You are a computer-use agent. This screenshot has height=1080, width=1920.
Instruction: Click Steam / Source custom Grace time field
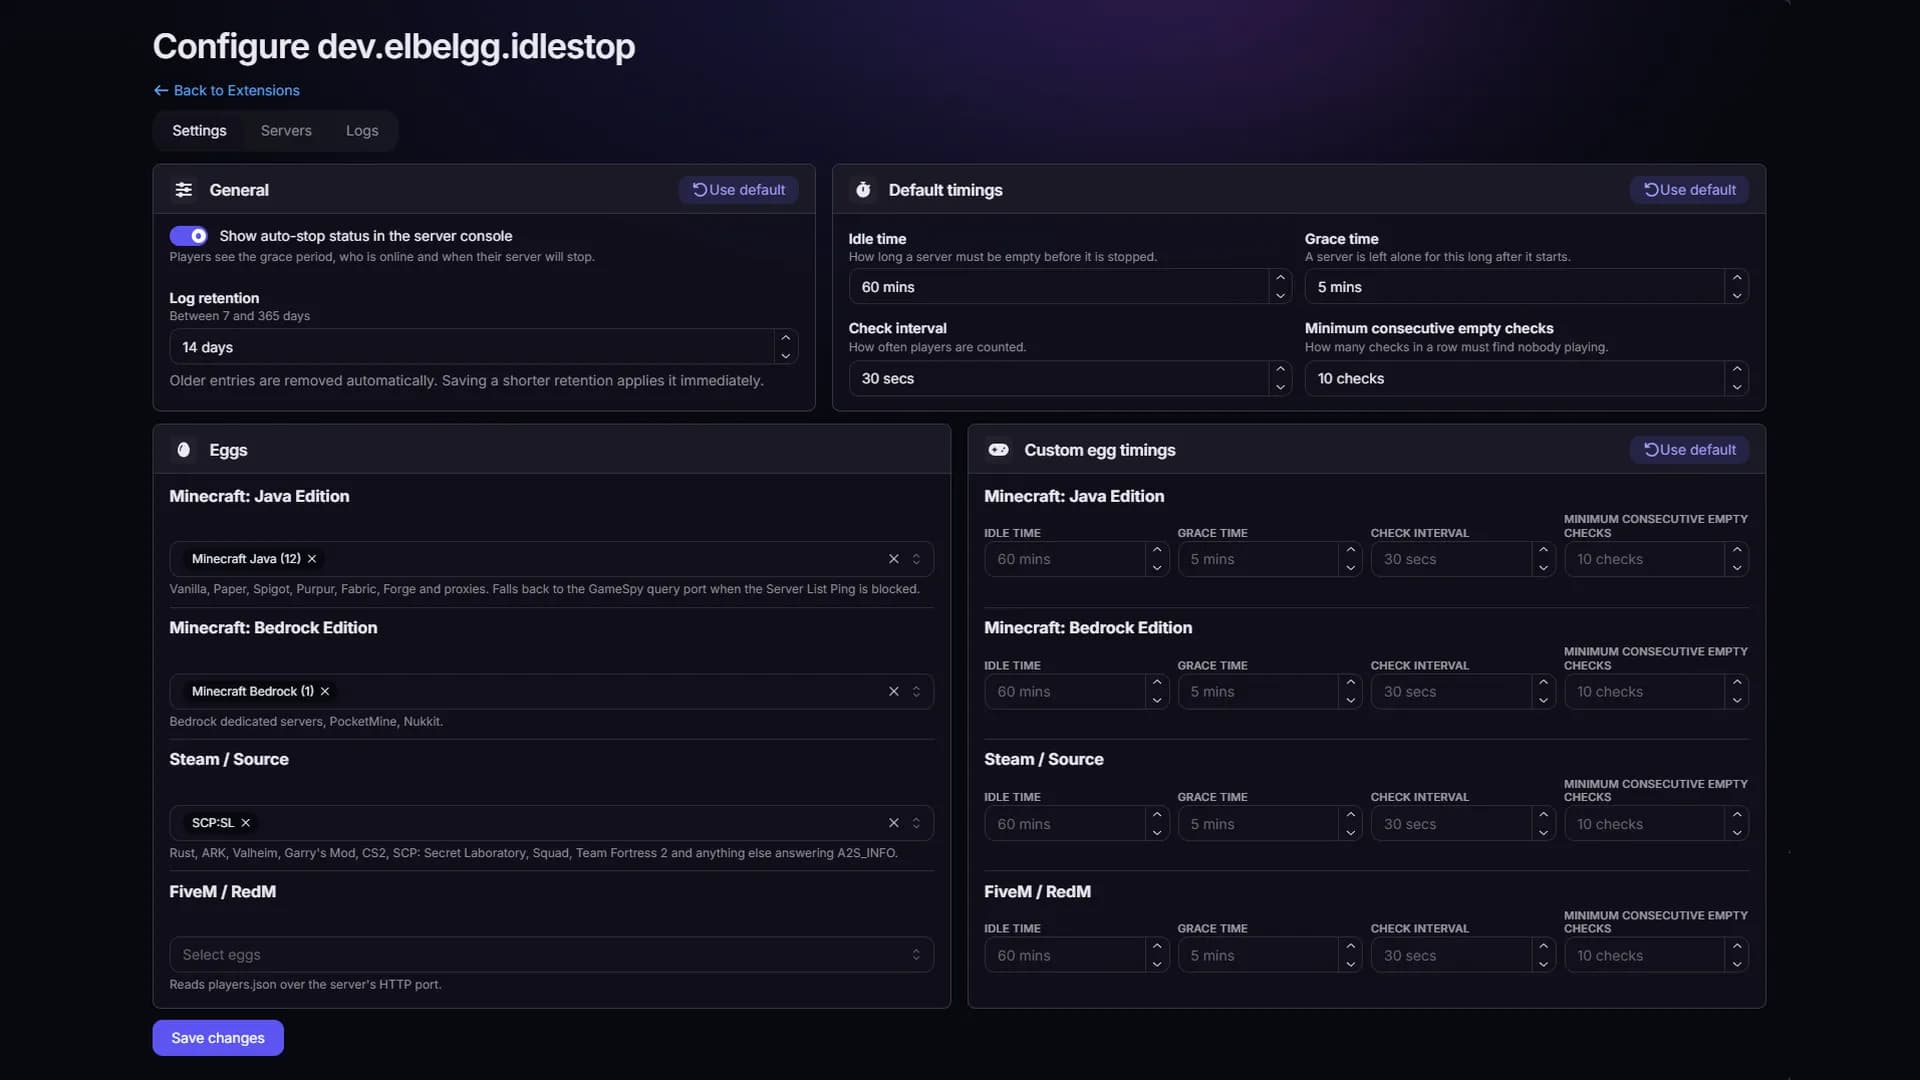tap(1258, 824)
